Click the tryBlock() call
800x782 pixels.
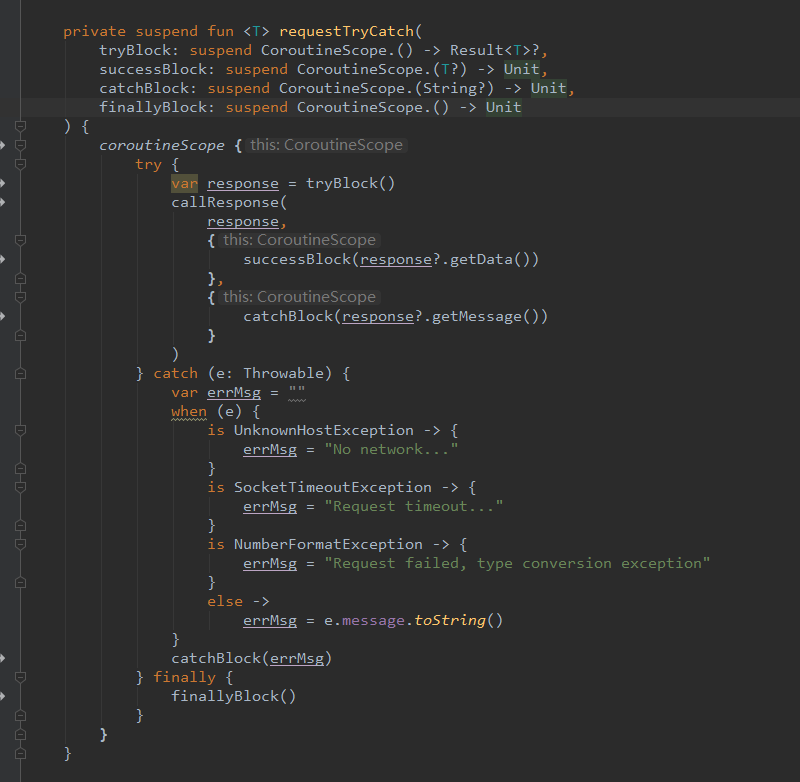(x=351, y=183)
